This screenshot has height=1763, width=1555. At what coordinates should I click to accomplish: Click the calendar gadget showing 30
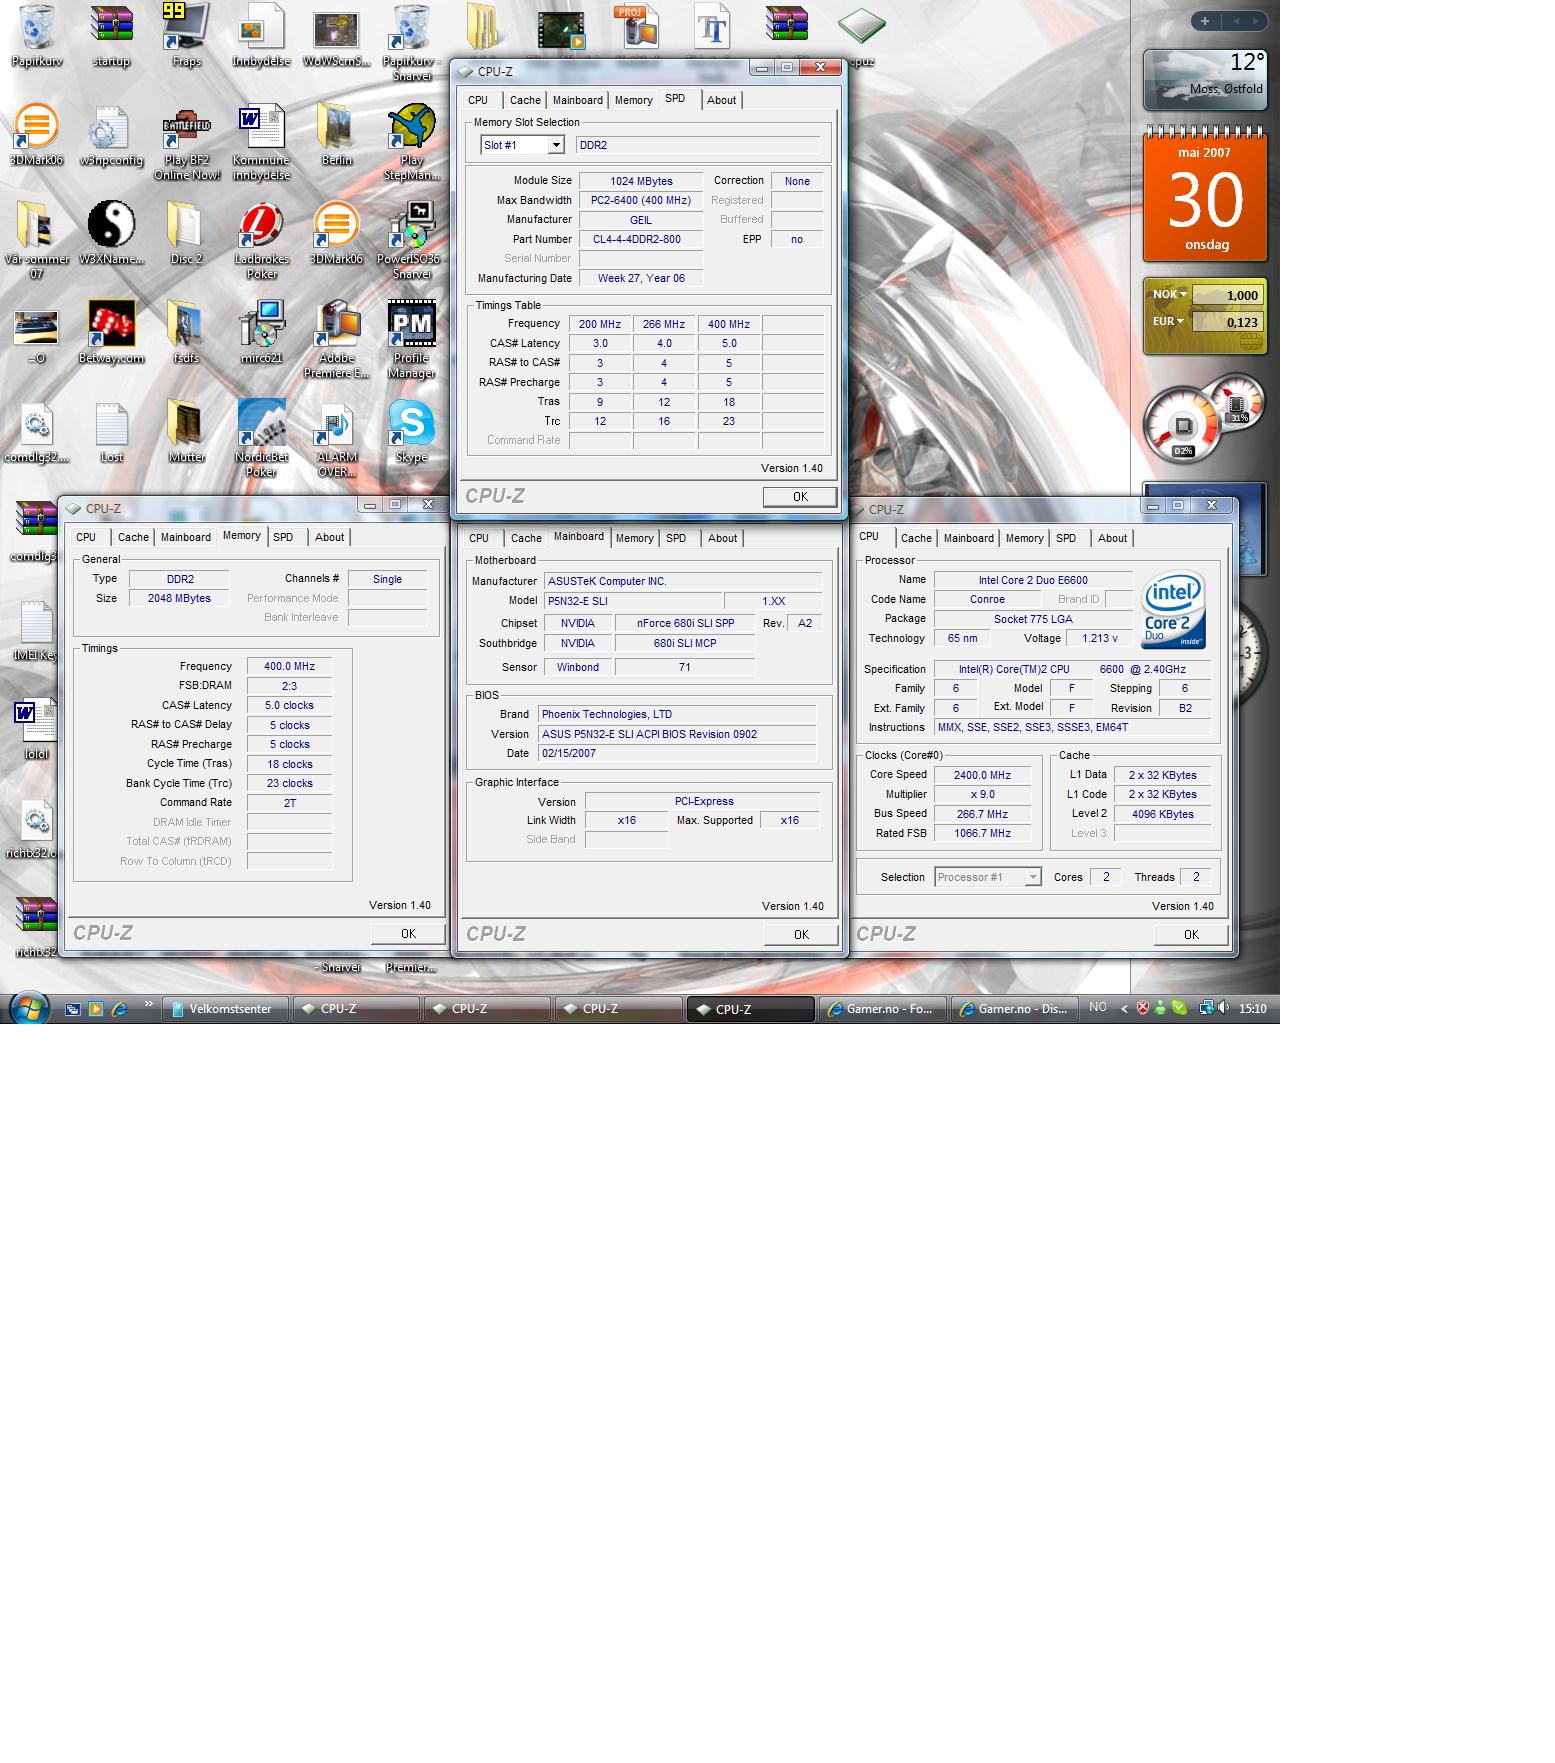(x=1205, y=195)
